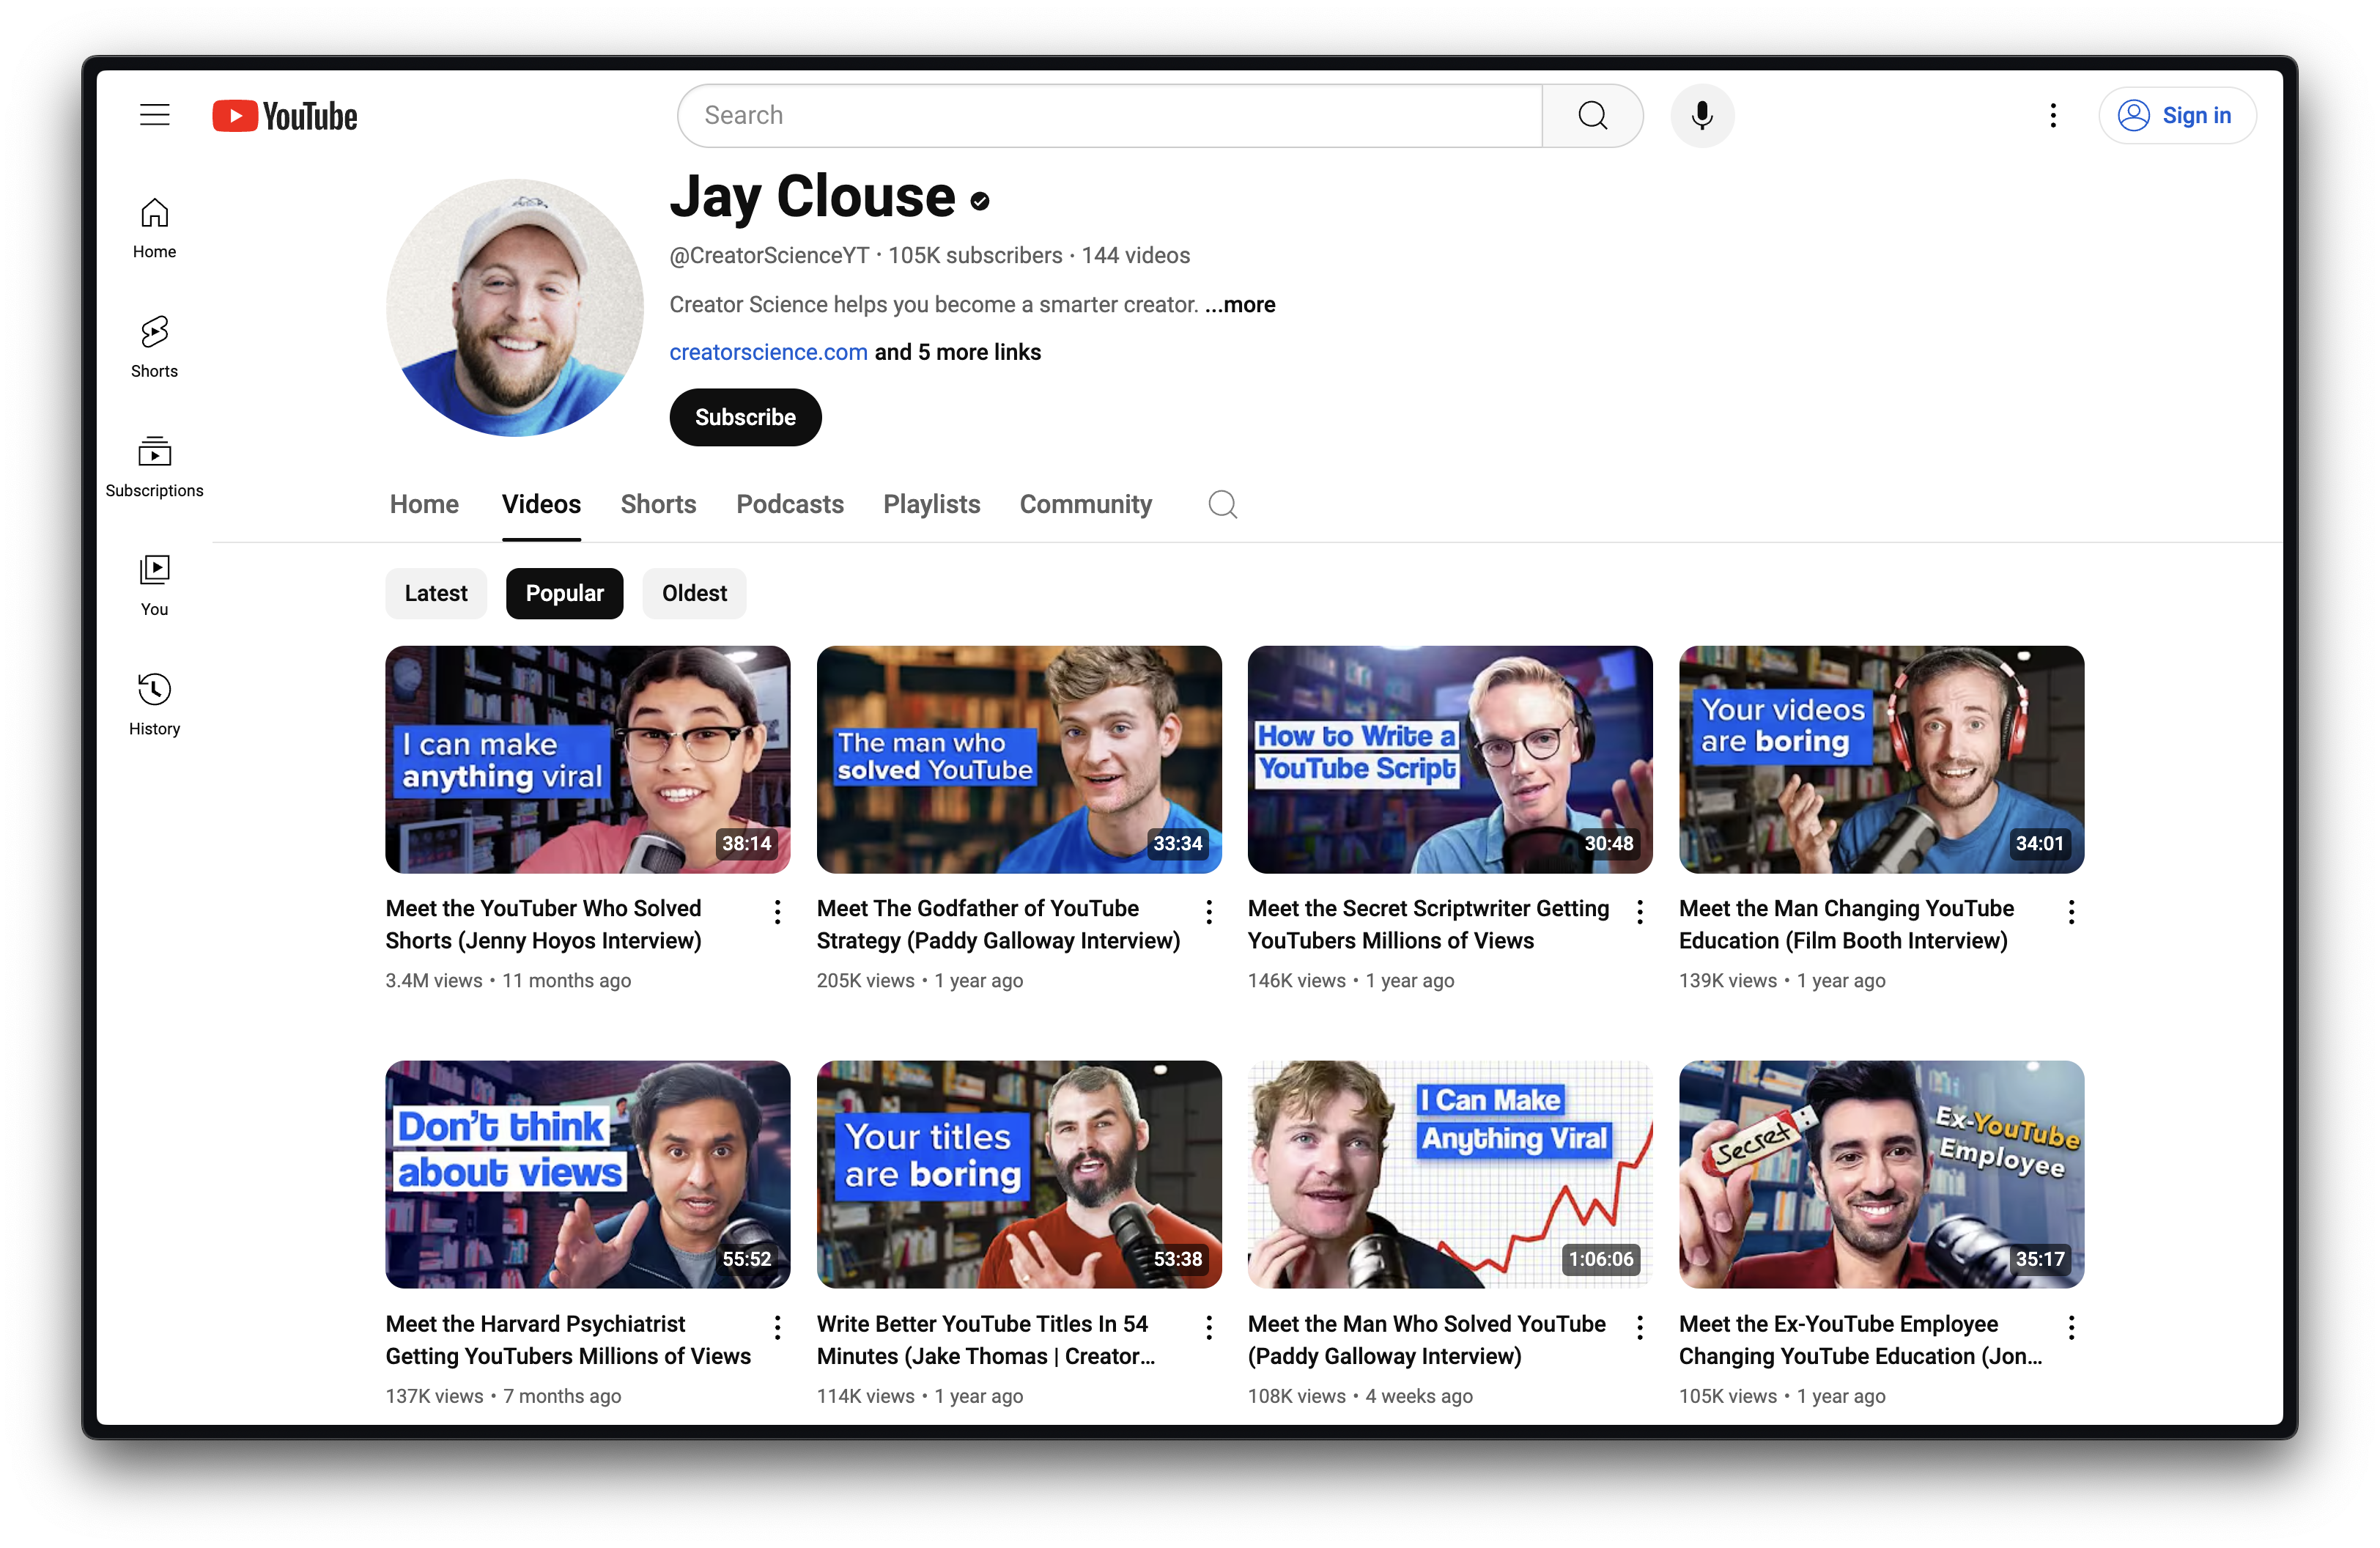
Task: Open options for Harvard Psychiatrist video
Action: 777,1327
